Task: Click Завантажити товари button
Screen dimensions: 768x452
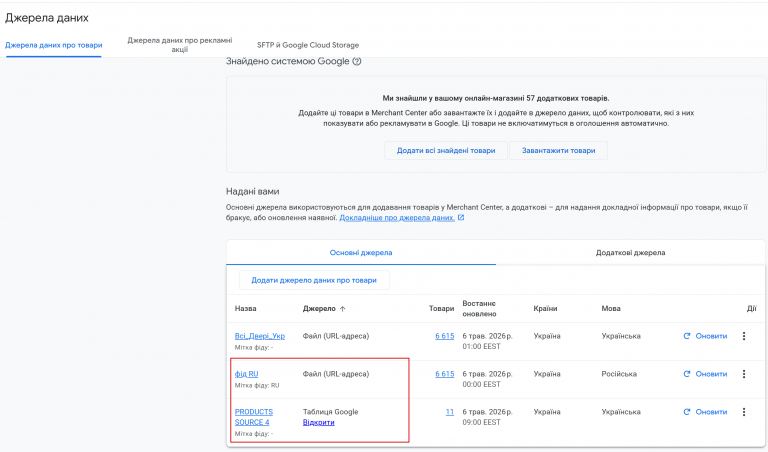Action: point(558,150)
